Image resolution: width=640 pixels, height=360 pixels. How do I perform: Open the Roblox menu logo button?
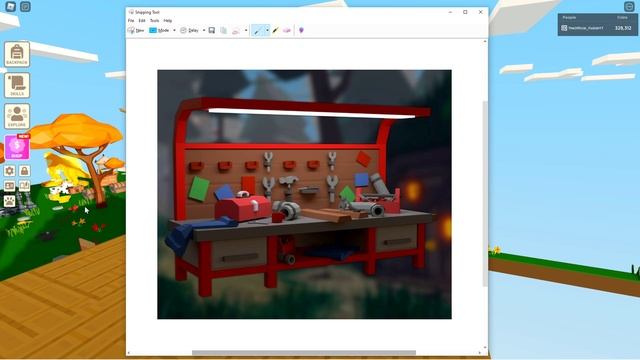pos(11,7)
